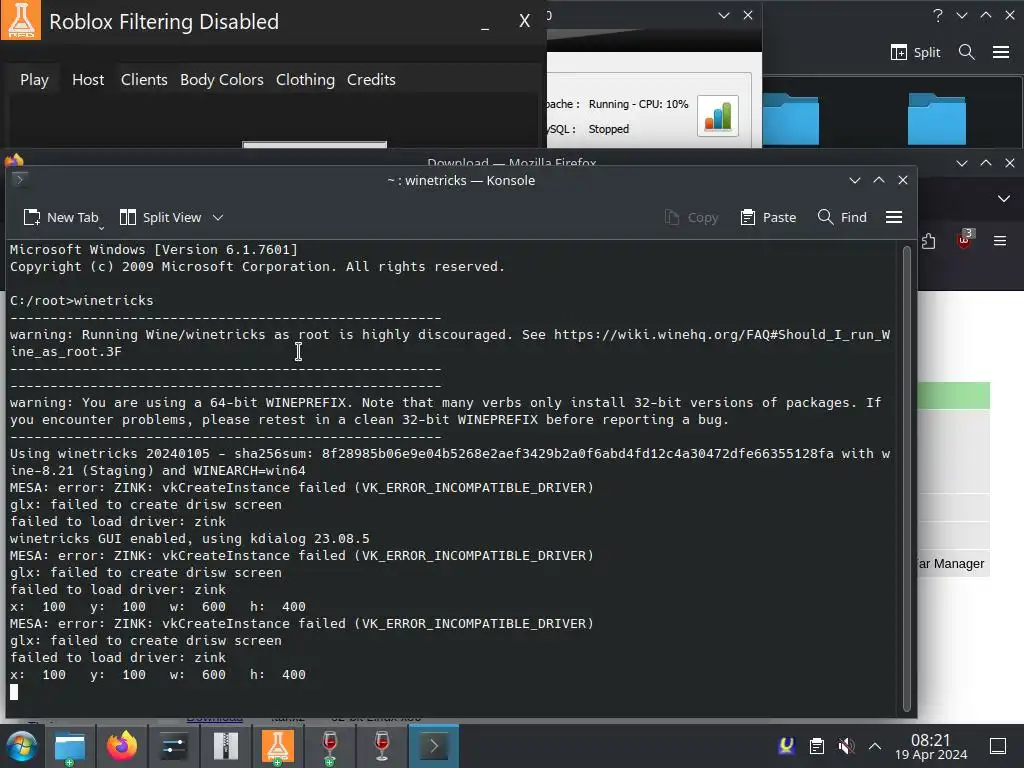Screen dimensions: 1024x768
Task: Switch to Firefox from taskbar
Action: [122, 746]
